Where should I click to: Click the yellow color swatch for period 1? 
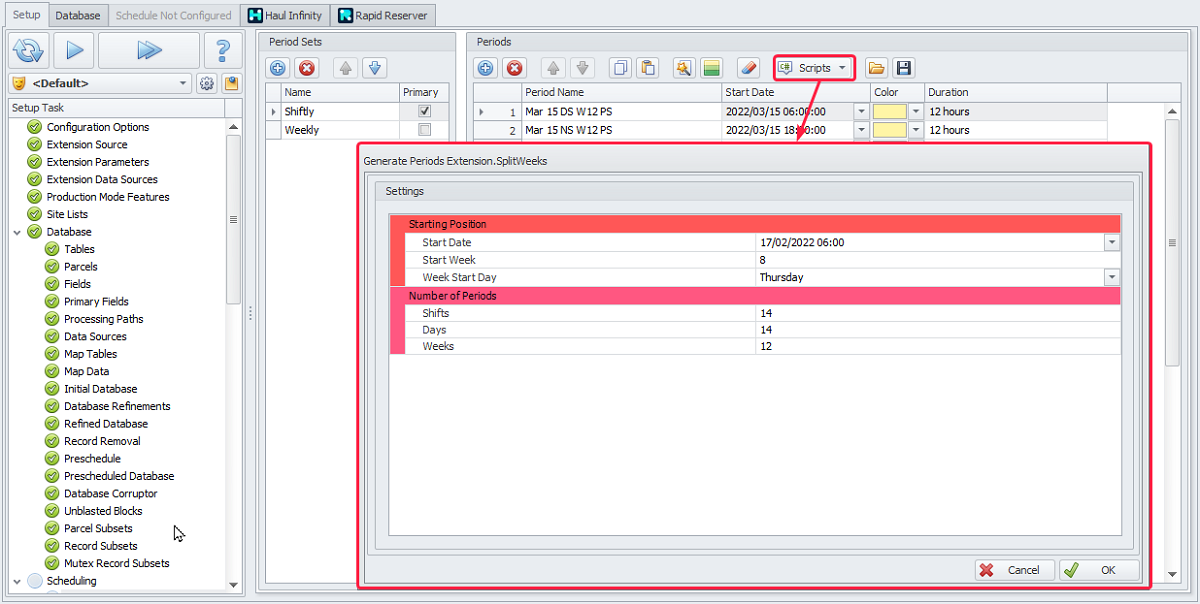888,112
